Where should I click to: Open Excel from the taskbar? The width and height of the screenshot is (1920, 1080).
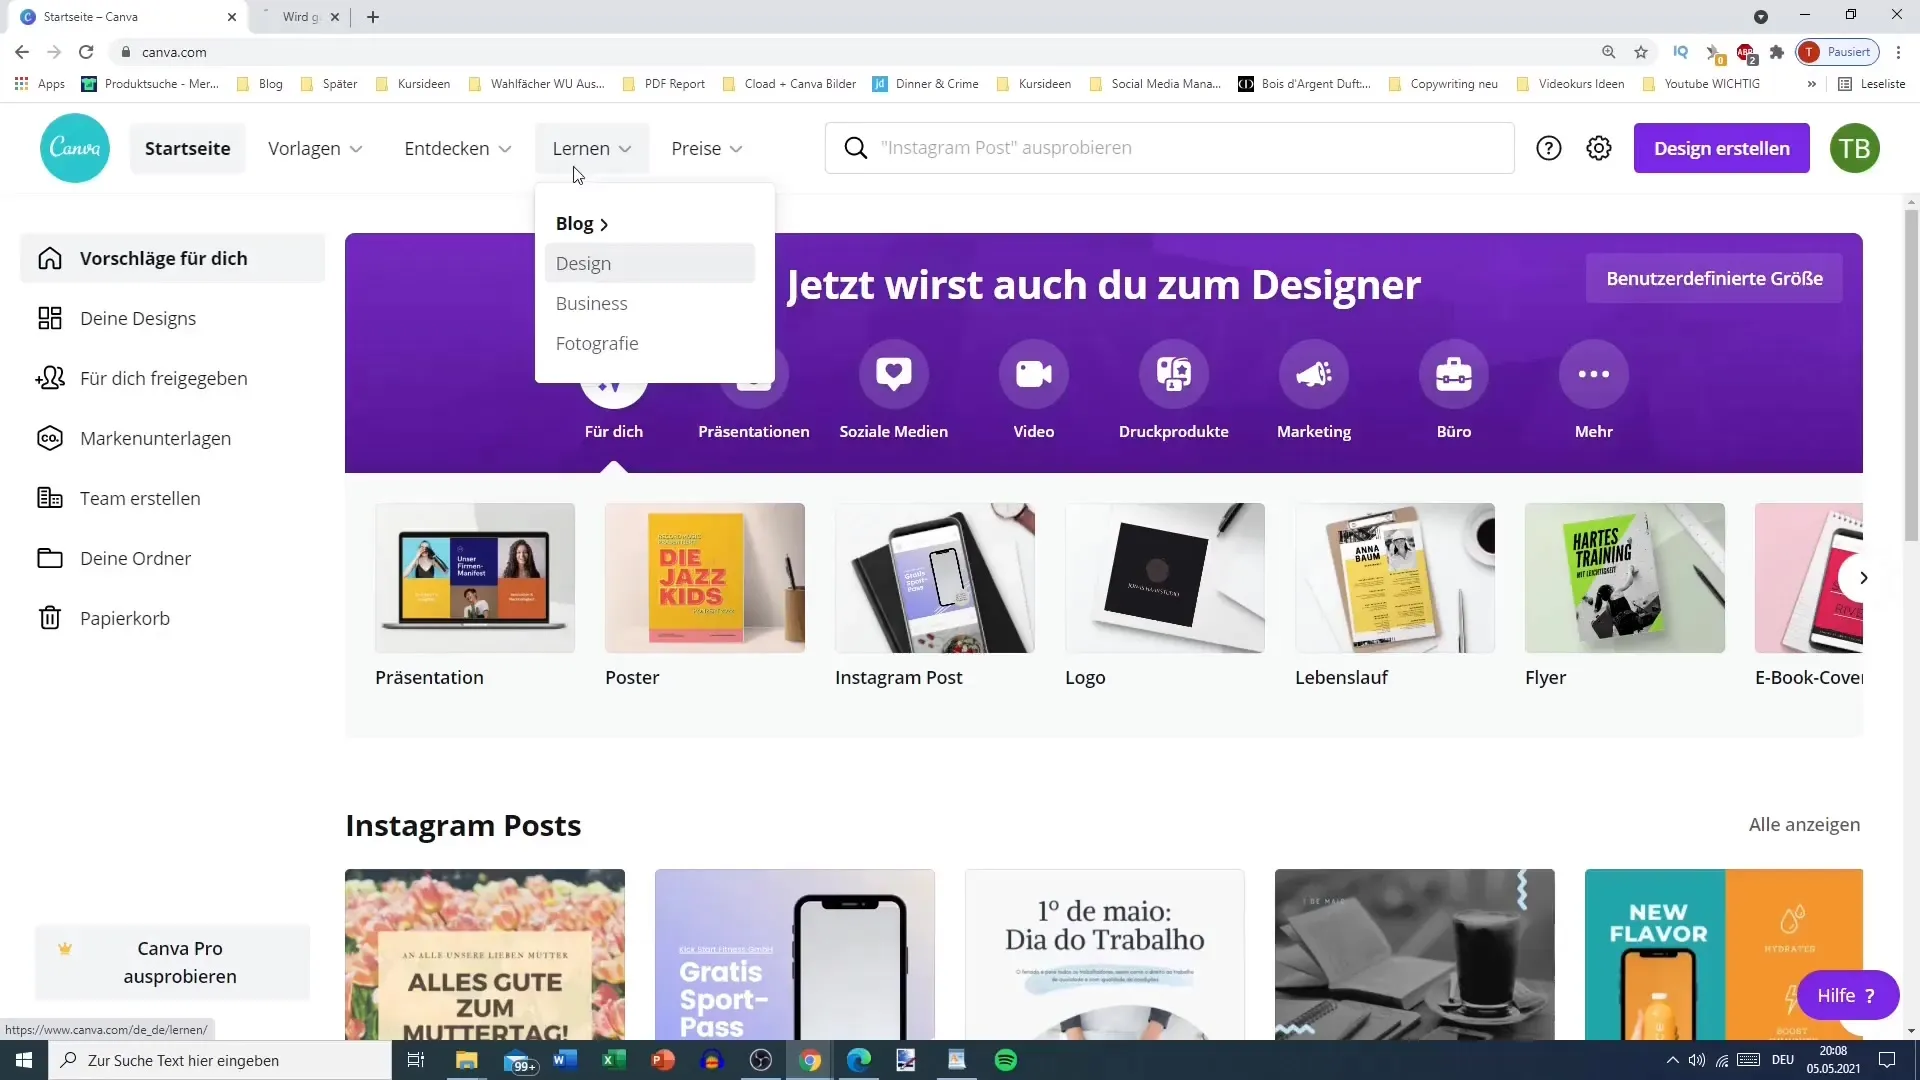[614, 1060]
